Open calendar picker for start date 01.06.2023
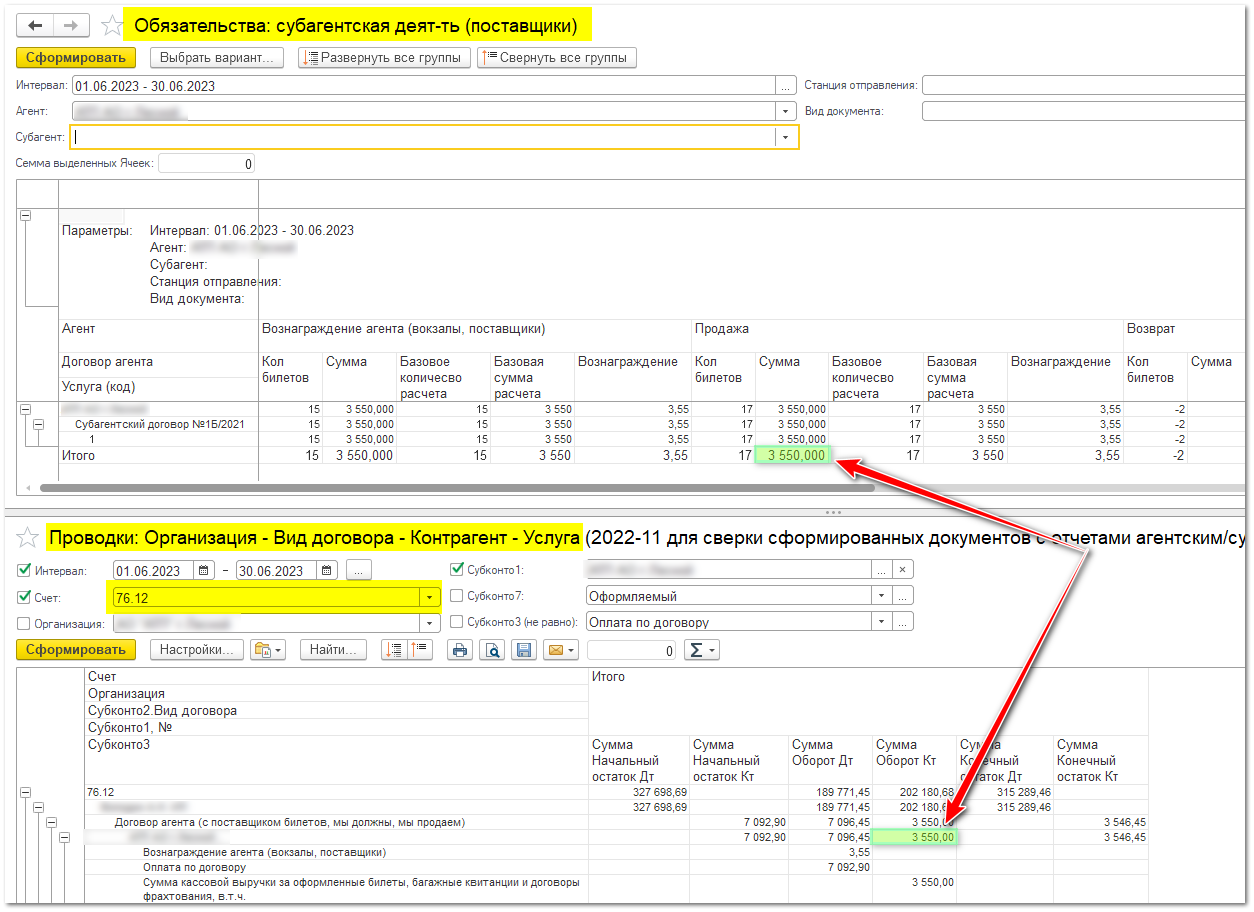The image size is (1254, 912). [204, 571]
